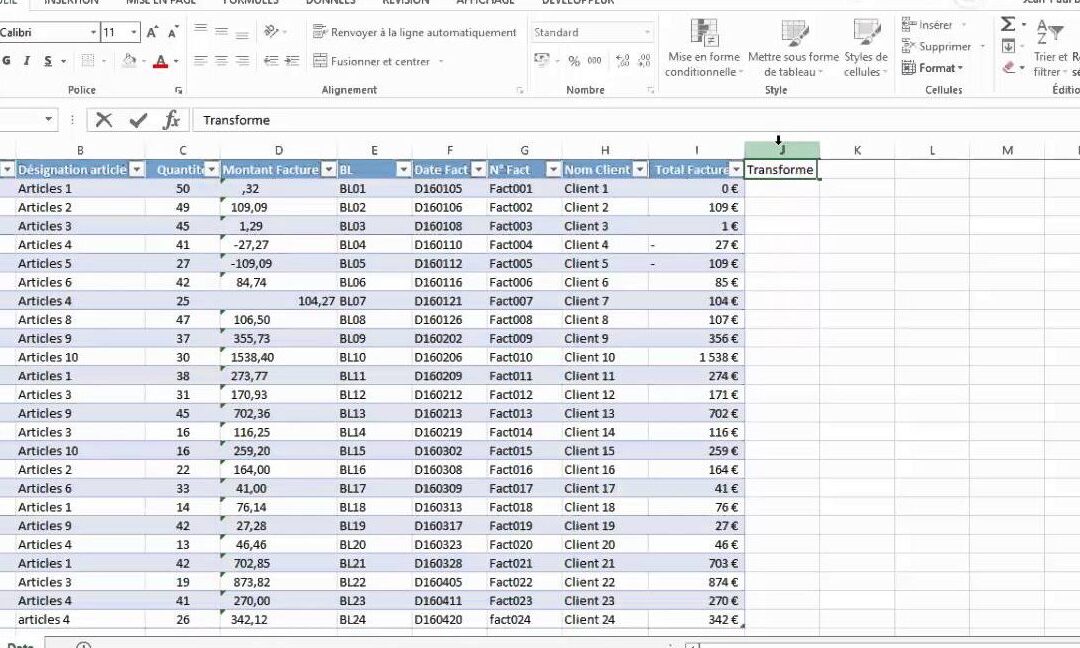Screen dimensions: 1080x648
Task: Open the Standard number format dropdown
Action: pos(647,32)
